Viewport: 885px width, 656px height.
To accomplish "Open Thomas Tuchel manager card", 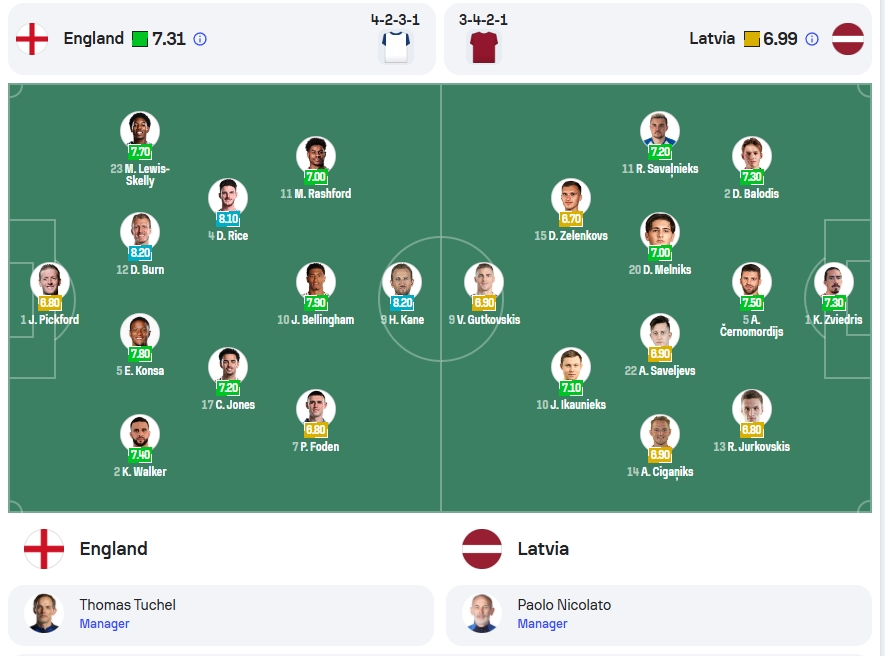I will click(221, 615).
